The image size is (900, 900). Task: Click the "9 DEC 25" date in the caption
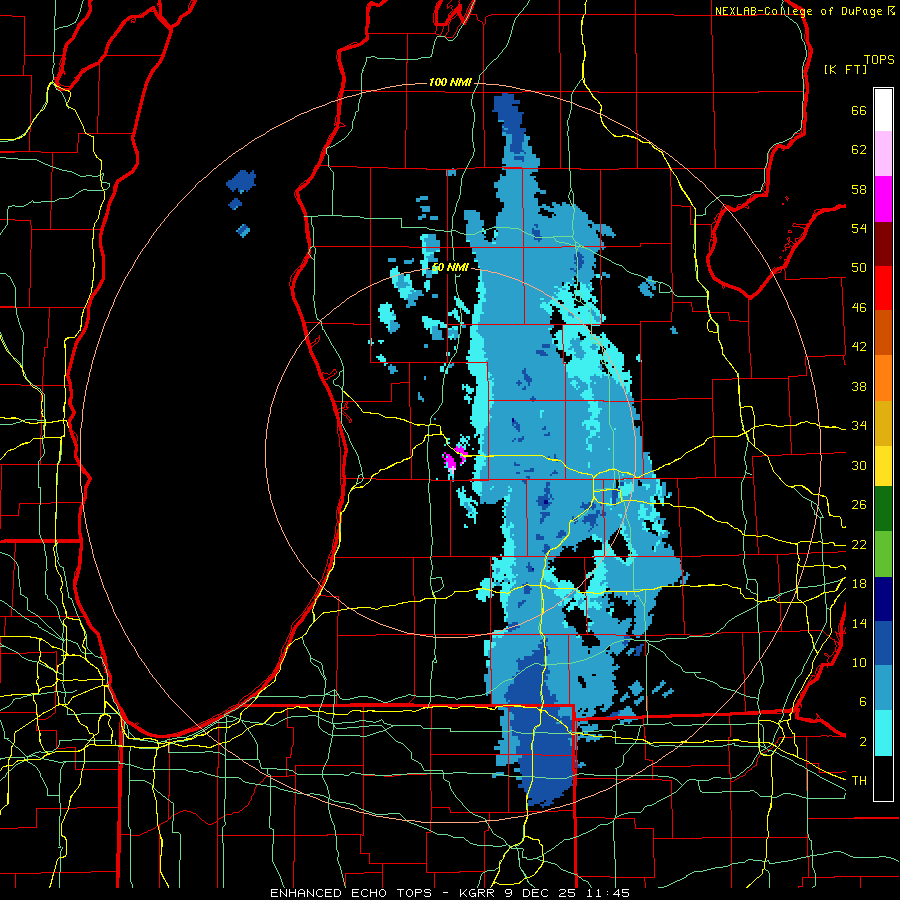pyautogui.click(x=542, y=893)
